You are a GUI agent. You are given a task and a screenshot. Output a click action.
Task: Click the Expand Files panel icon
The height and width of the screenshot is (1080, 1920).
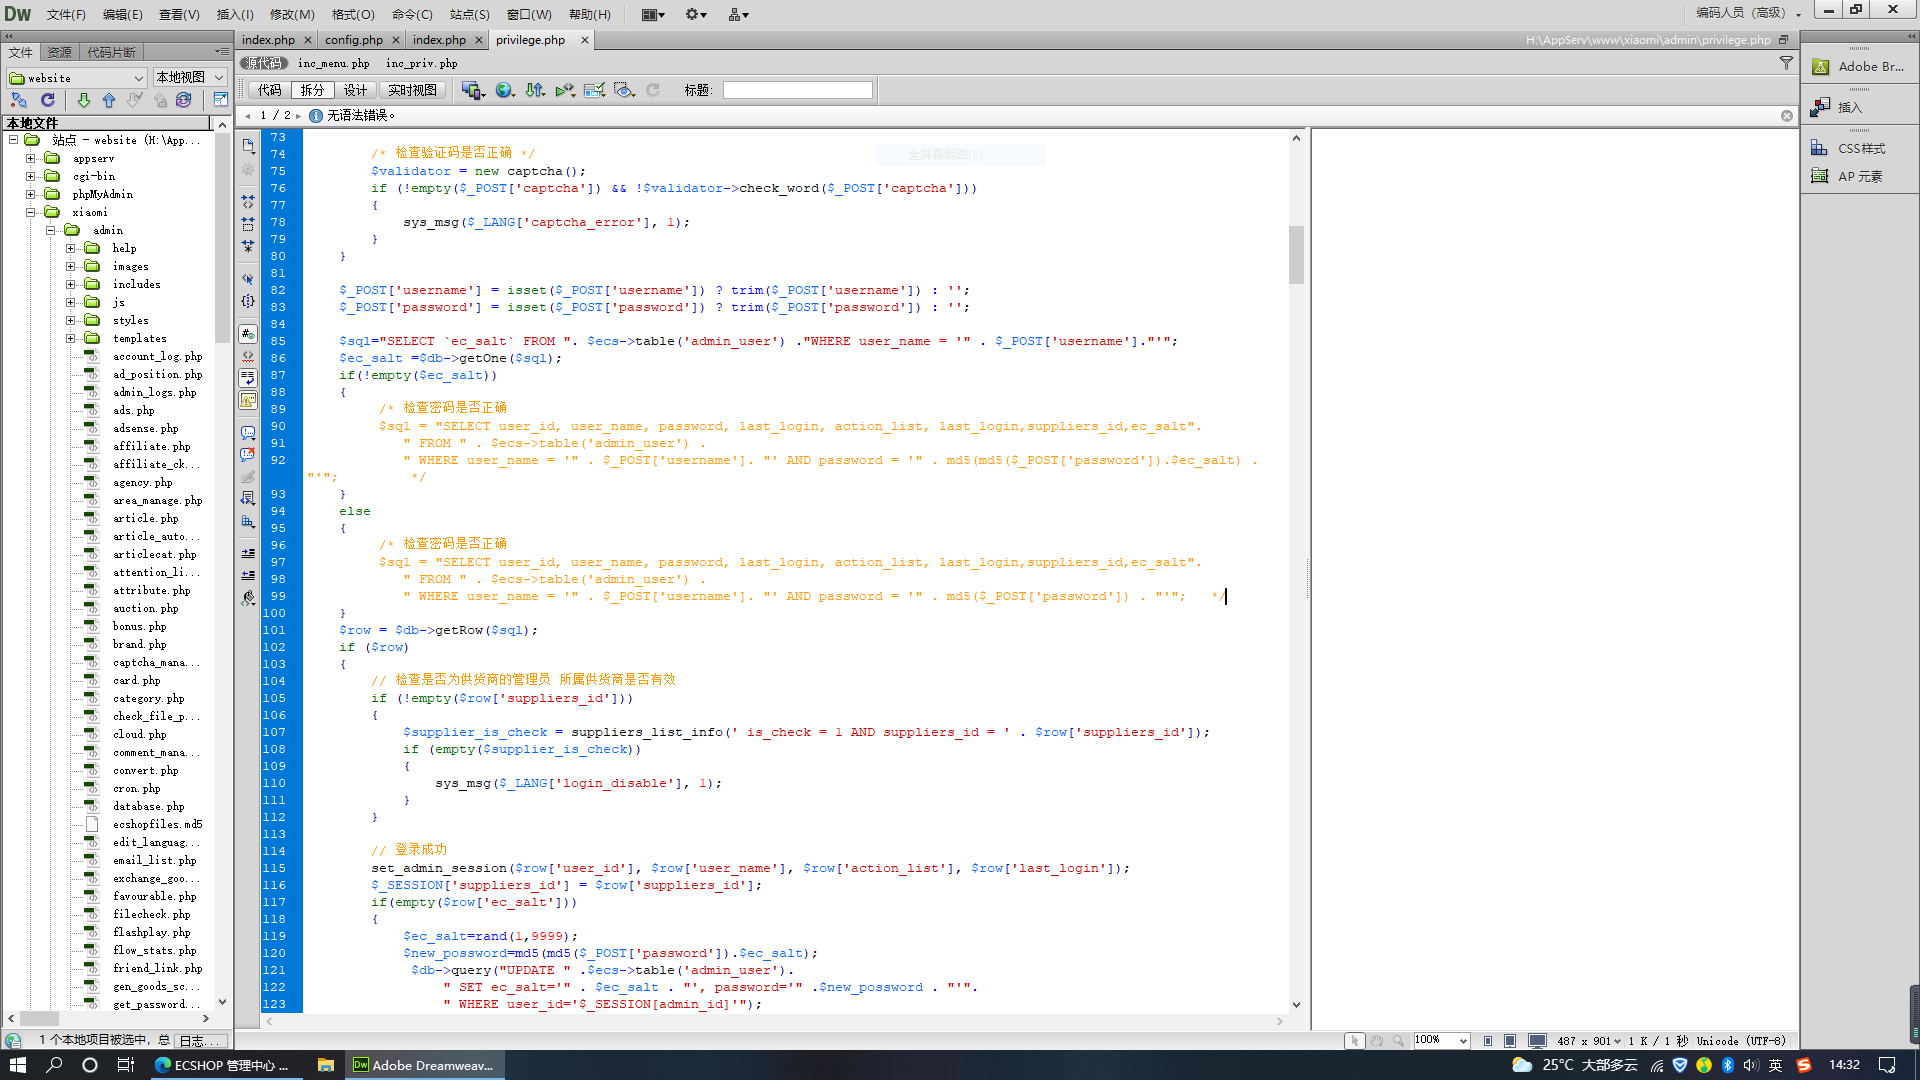(221, 100)
